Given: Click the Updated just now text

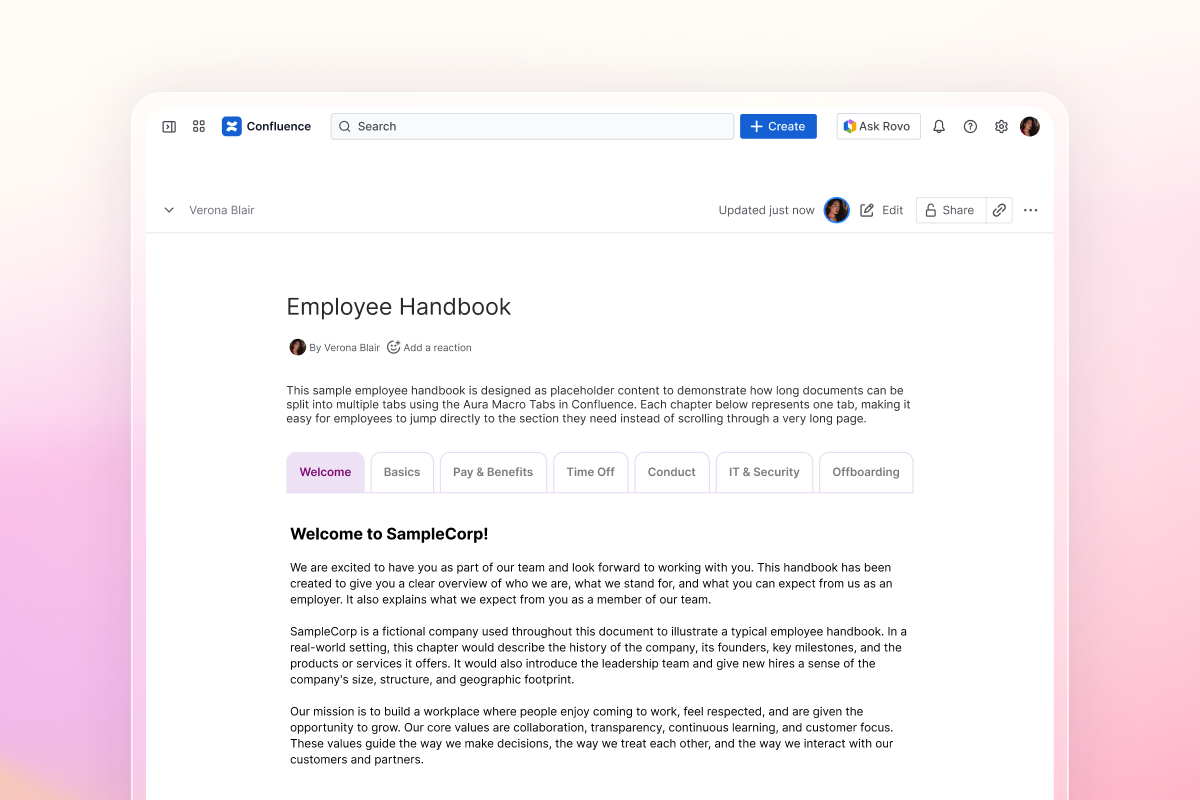Looking at the screenshot, I should [767, 210].
